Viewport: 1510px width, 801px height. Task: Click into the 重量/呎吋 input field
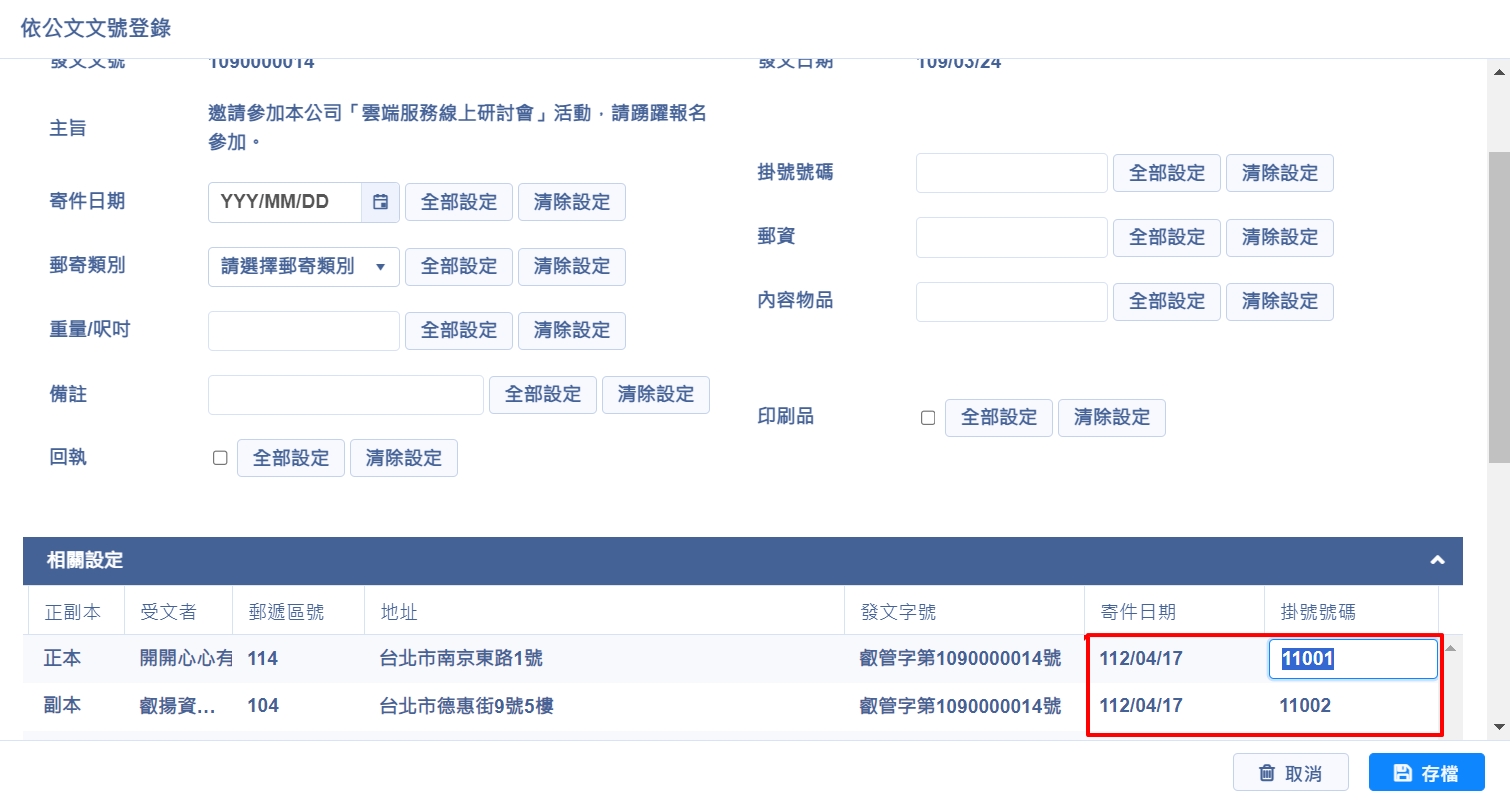click(303, 331)
